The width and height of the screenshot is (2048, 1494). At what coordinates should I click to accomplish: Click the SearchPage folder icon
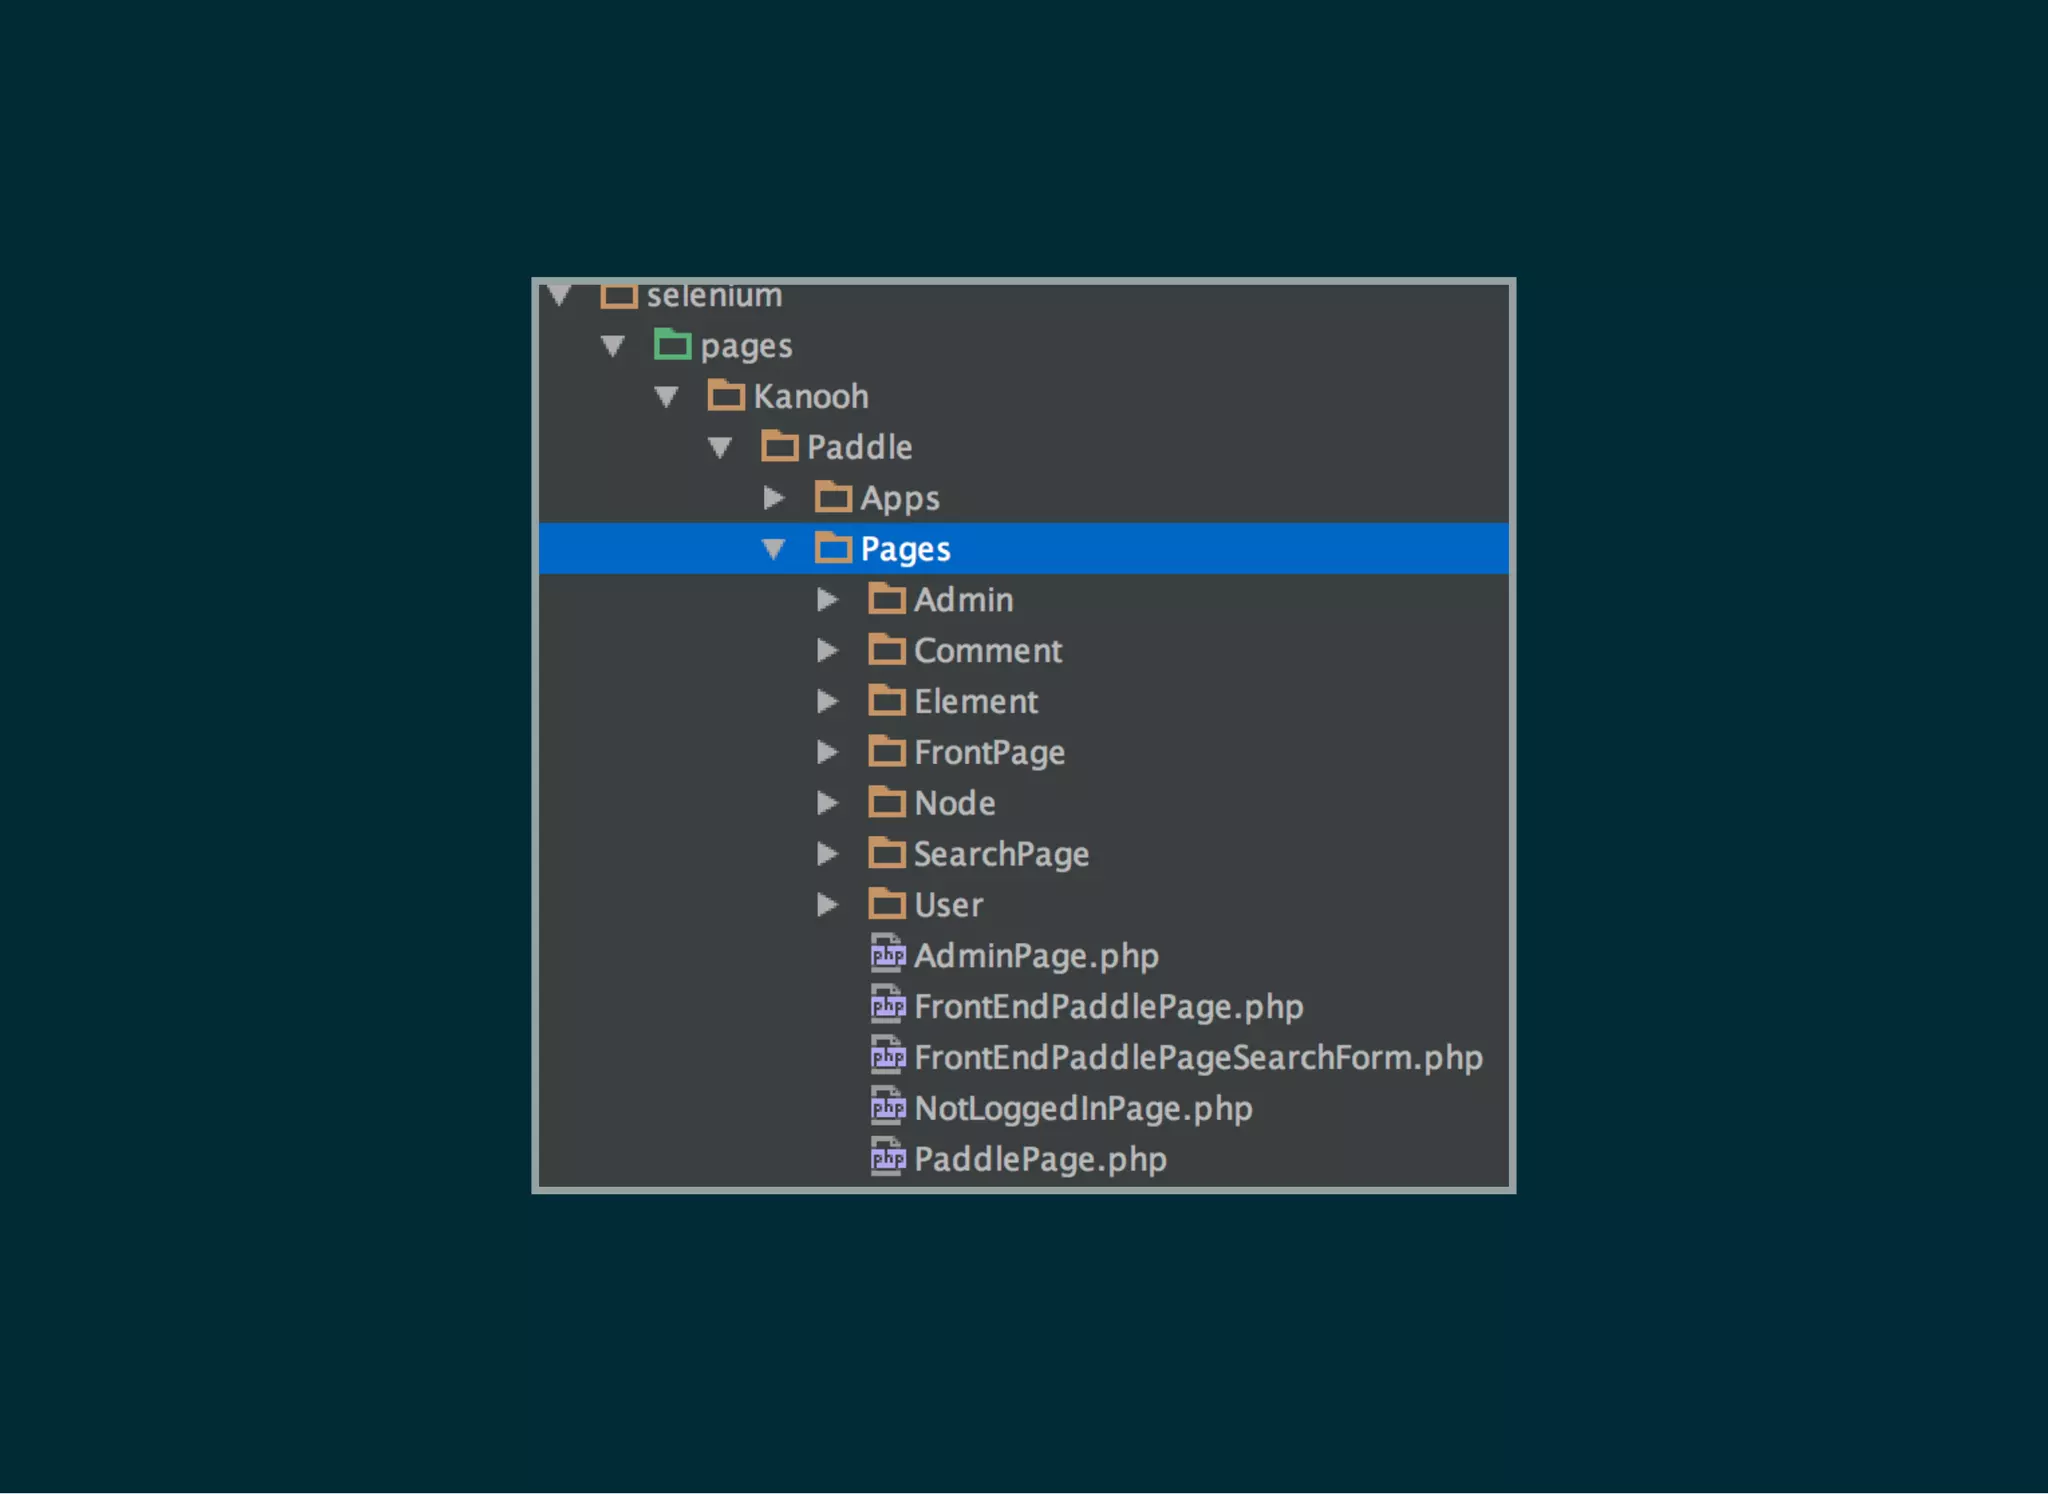(x=886, y=853)
